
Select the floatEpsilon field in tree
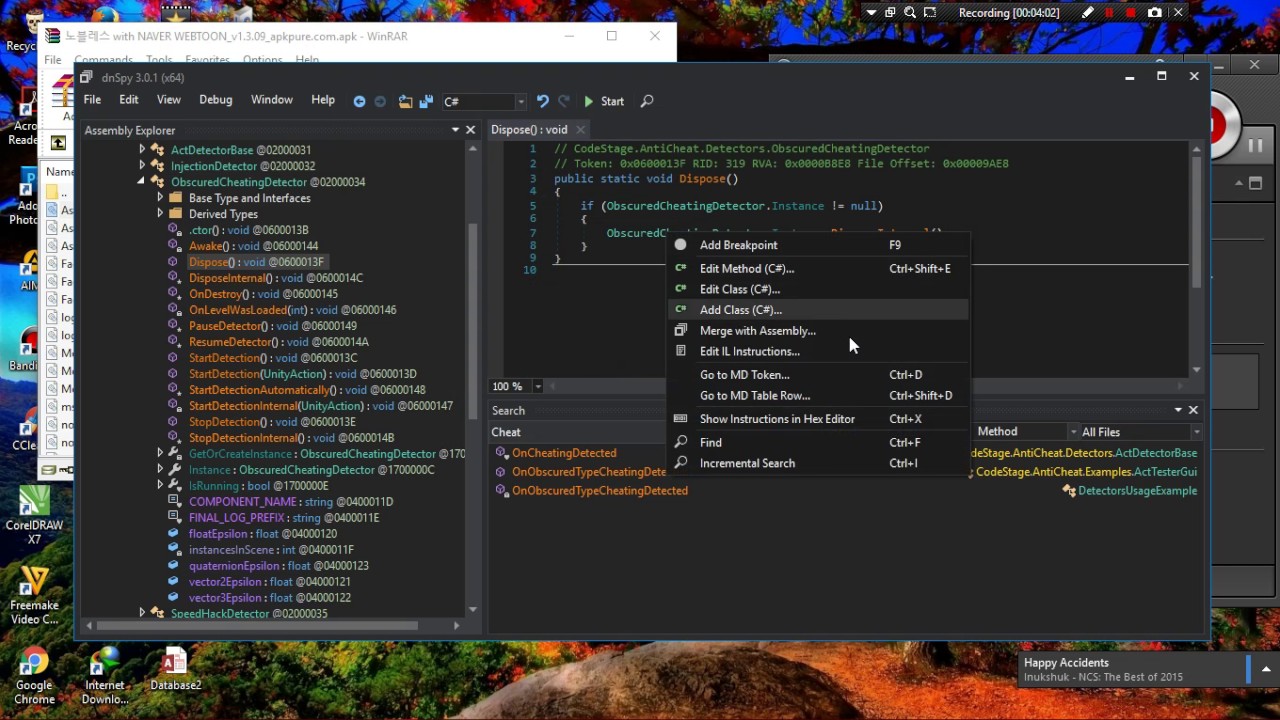pos(263,534)
